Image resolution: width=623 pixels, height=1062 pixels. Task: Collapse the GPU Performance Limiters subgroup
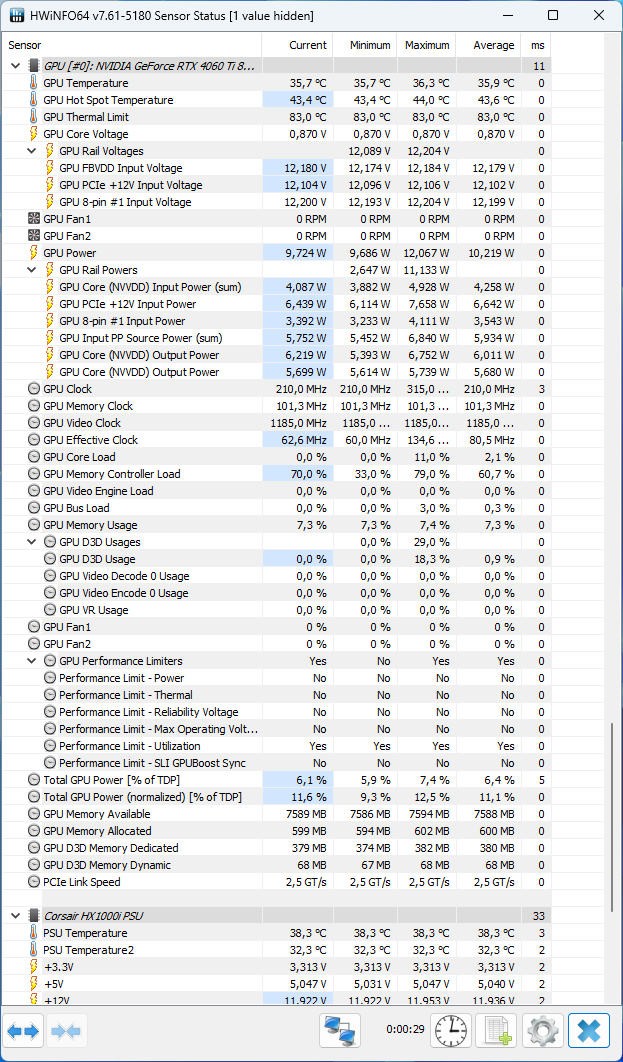(31, 661)
